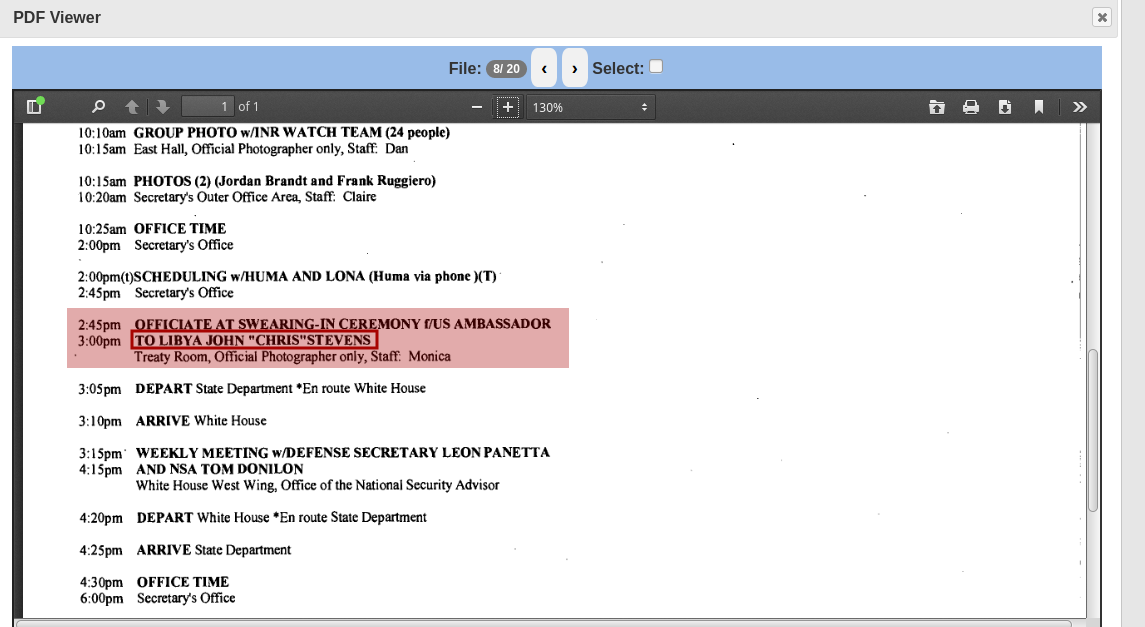This screenshot has height=627, width=1145.
Task: Tick the Select checkbox
Action: coord(656,66)
